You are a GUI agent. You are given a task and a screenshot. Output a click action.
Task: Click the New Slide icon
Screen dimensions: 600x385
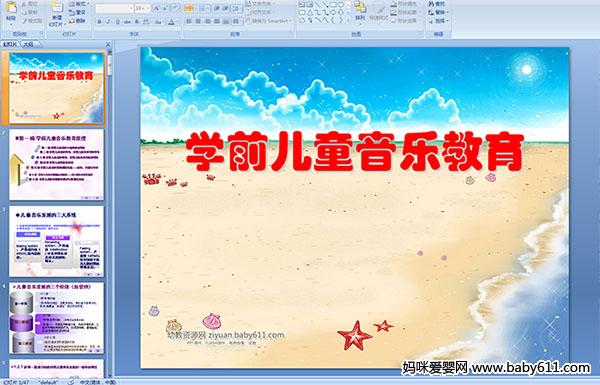click(57, 8)
